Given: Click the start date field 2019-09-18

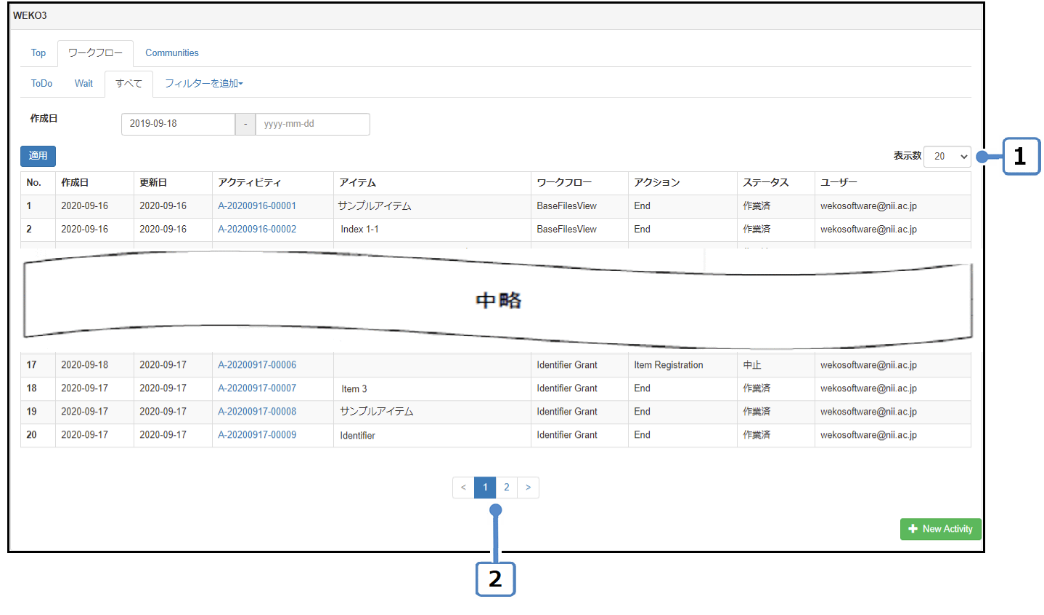Looking at the screenshot, I should click(177, 124).
